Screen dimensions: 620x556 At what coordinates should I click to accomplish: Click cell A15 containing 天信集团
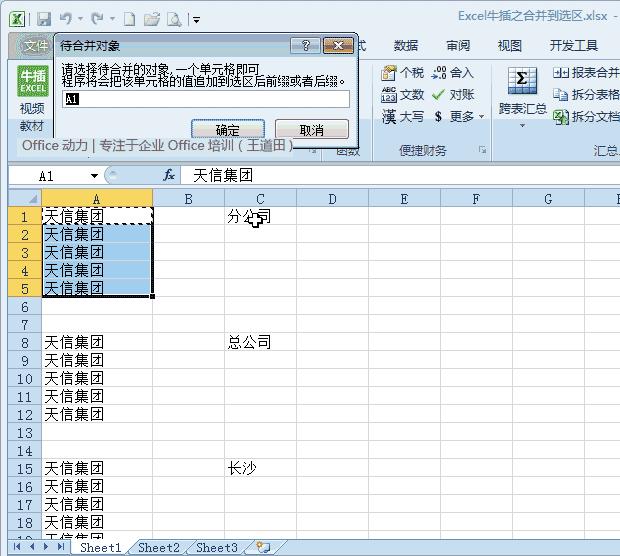click(x=97, y=468)
